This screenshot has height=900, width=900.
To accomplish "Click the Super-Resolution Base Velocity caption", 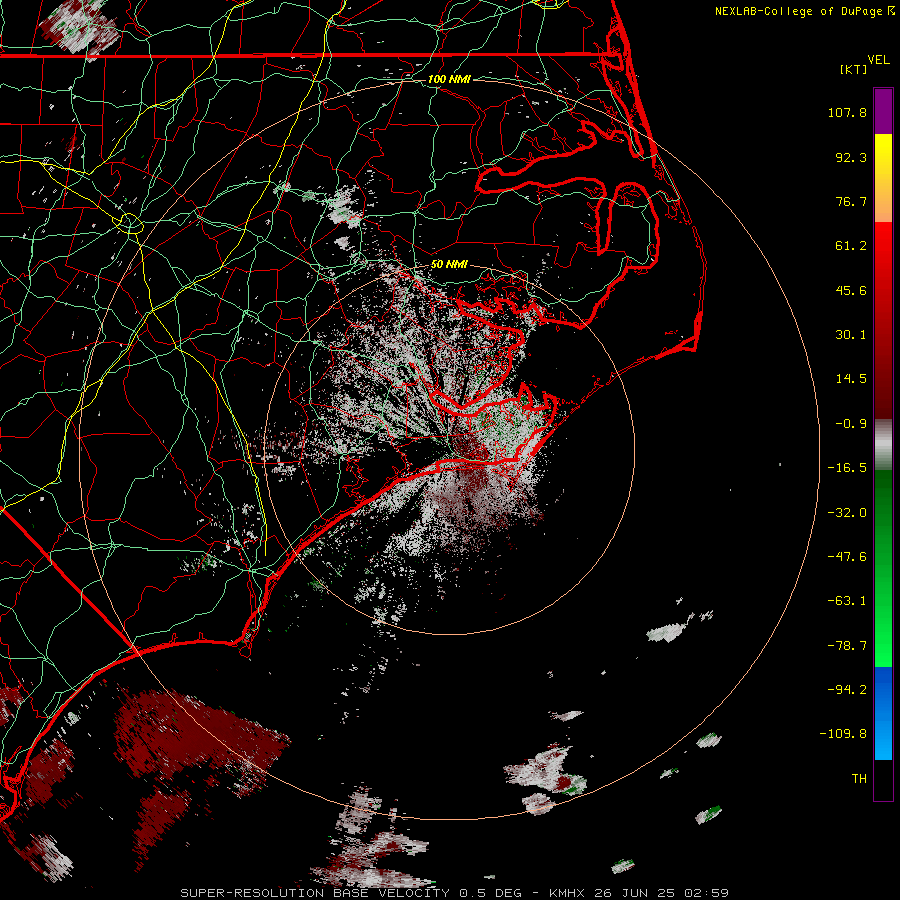I will 454,893.
